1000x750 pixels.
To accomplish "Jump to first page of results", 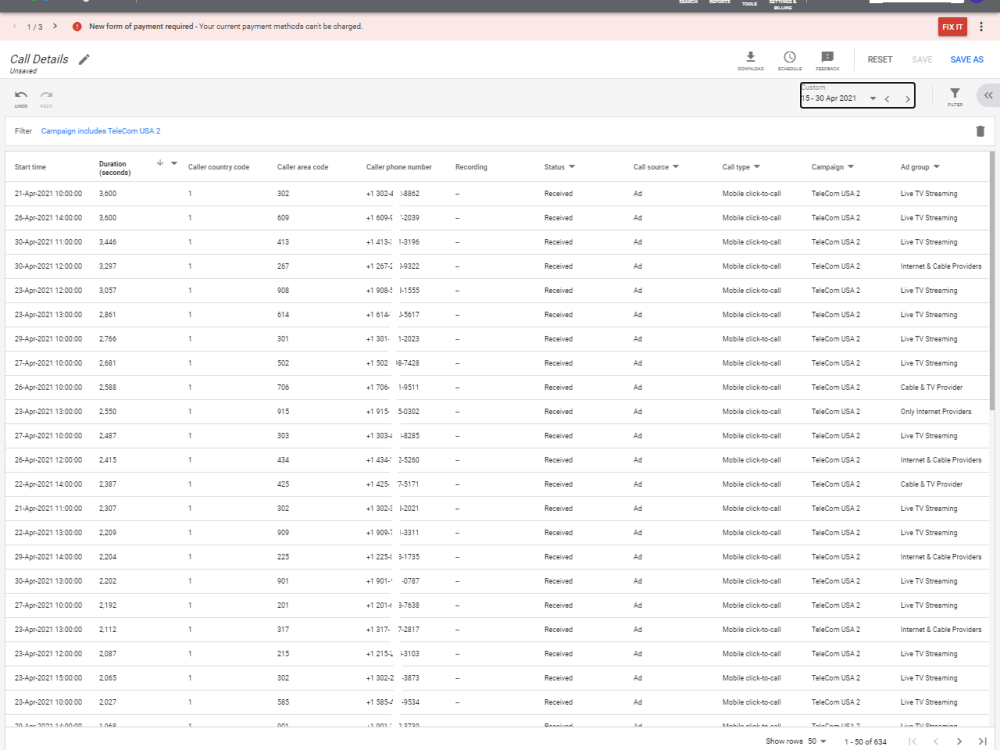I will coord(913,741).
